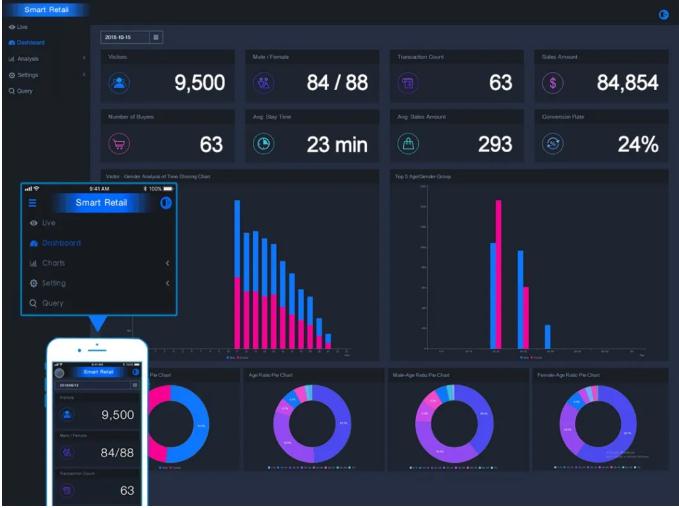Toggle the theme icon on the phone screen

(x=136, y=372)
